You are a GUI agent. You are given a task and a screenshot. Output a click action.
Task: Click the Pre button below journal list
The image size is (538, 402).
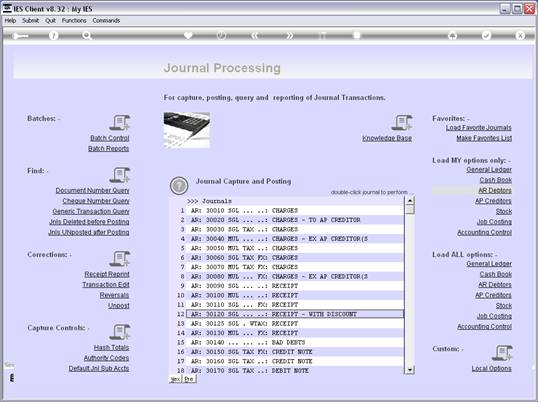pos(189,379)
